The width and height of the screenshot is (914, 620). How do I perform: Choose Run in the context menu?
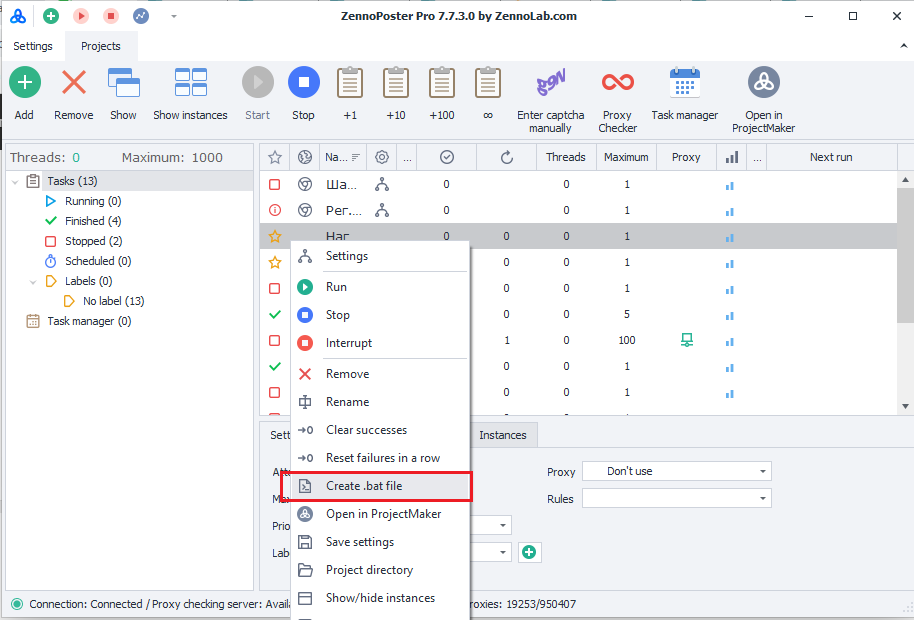(x=380, y=287)
